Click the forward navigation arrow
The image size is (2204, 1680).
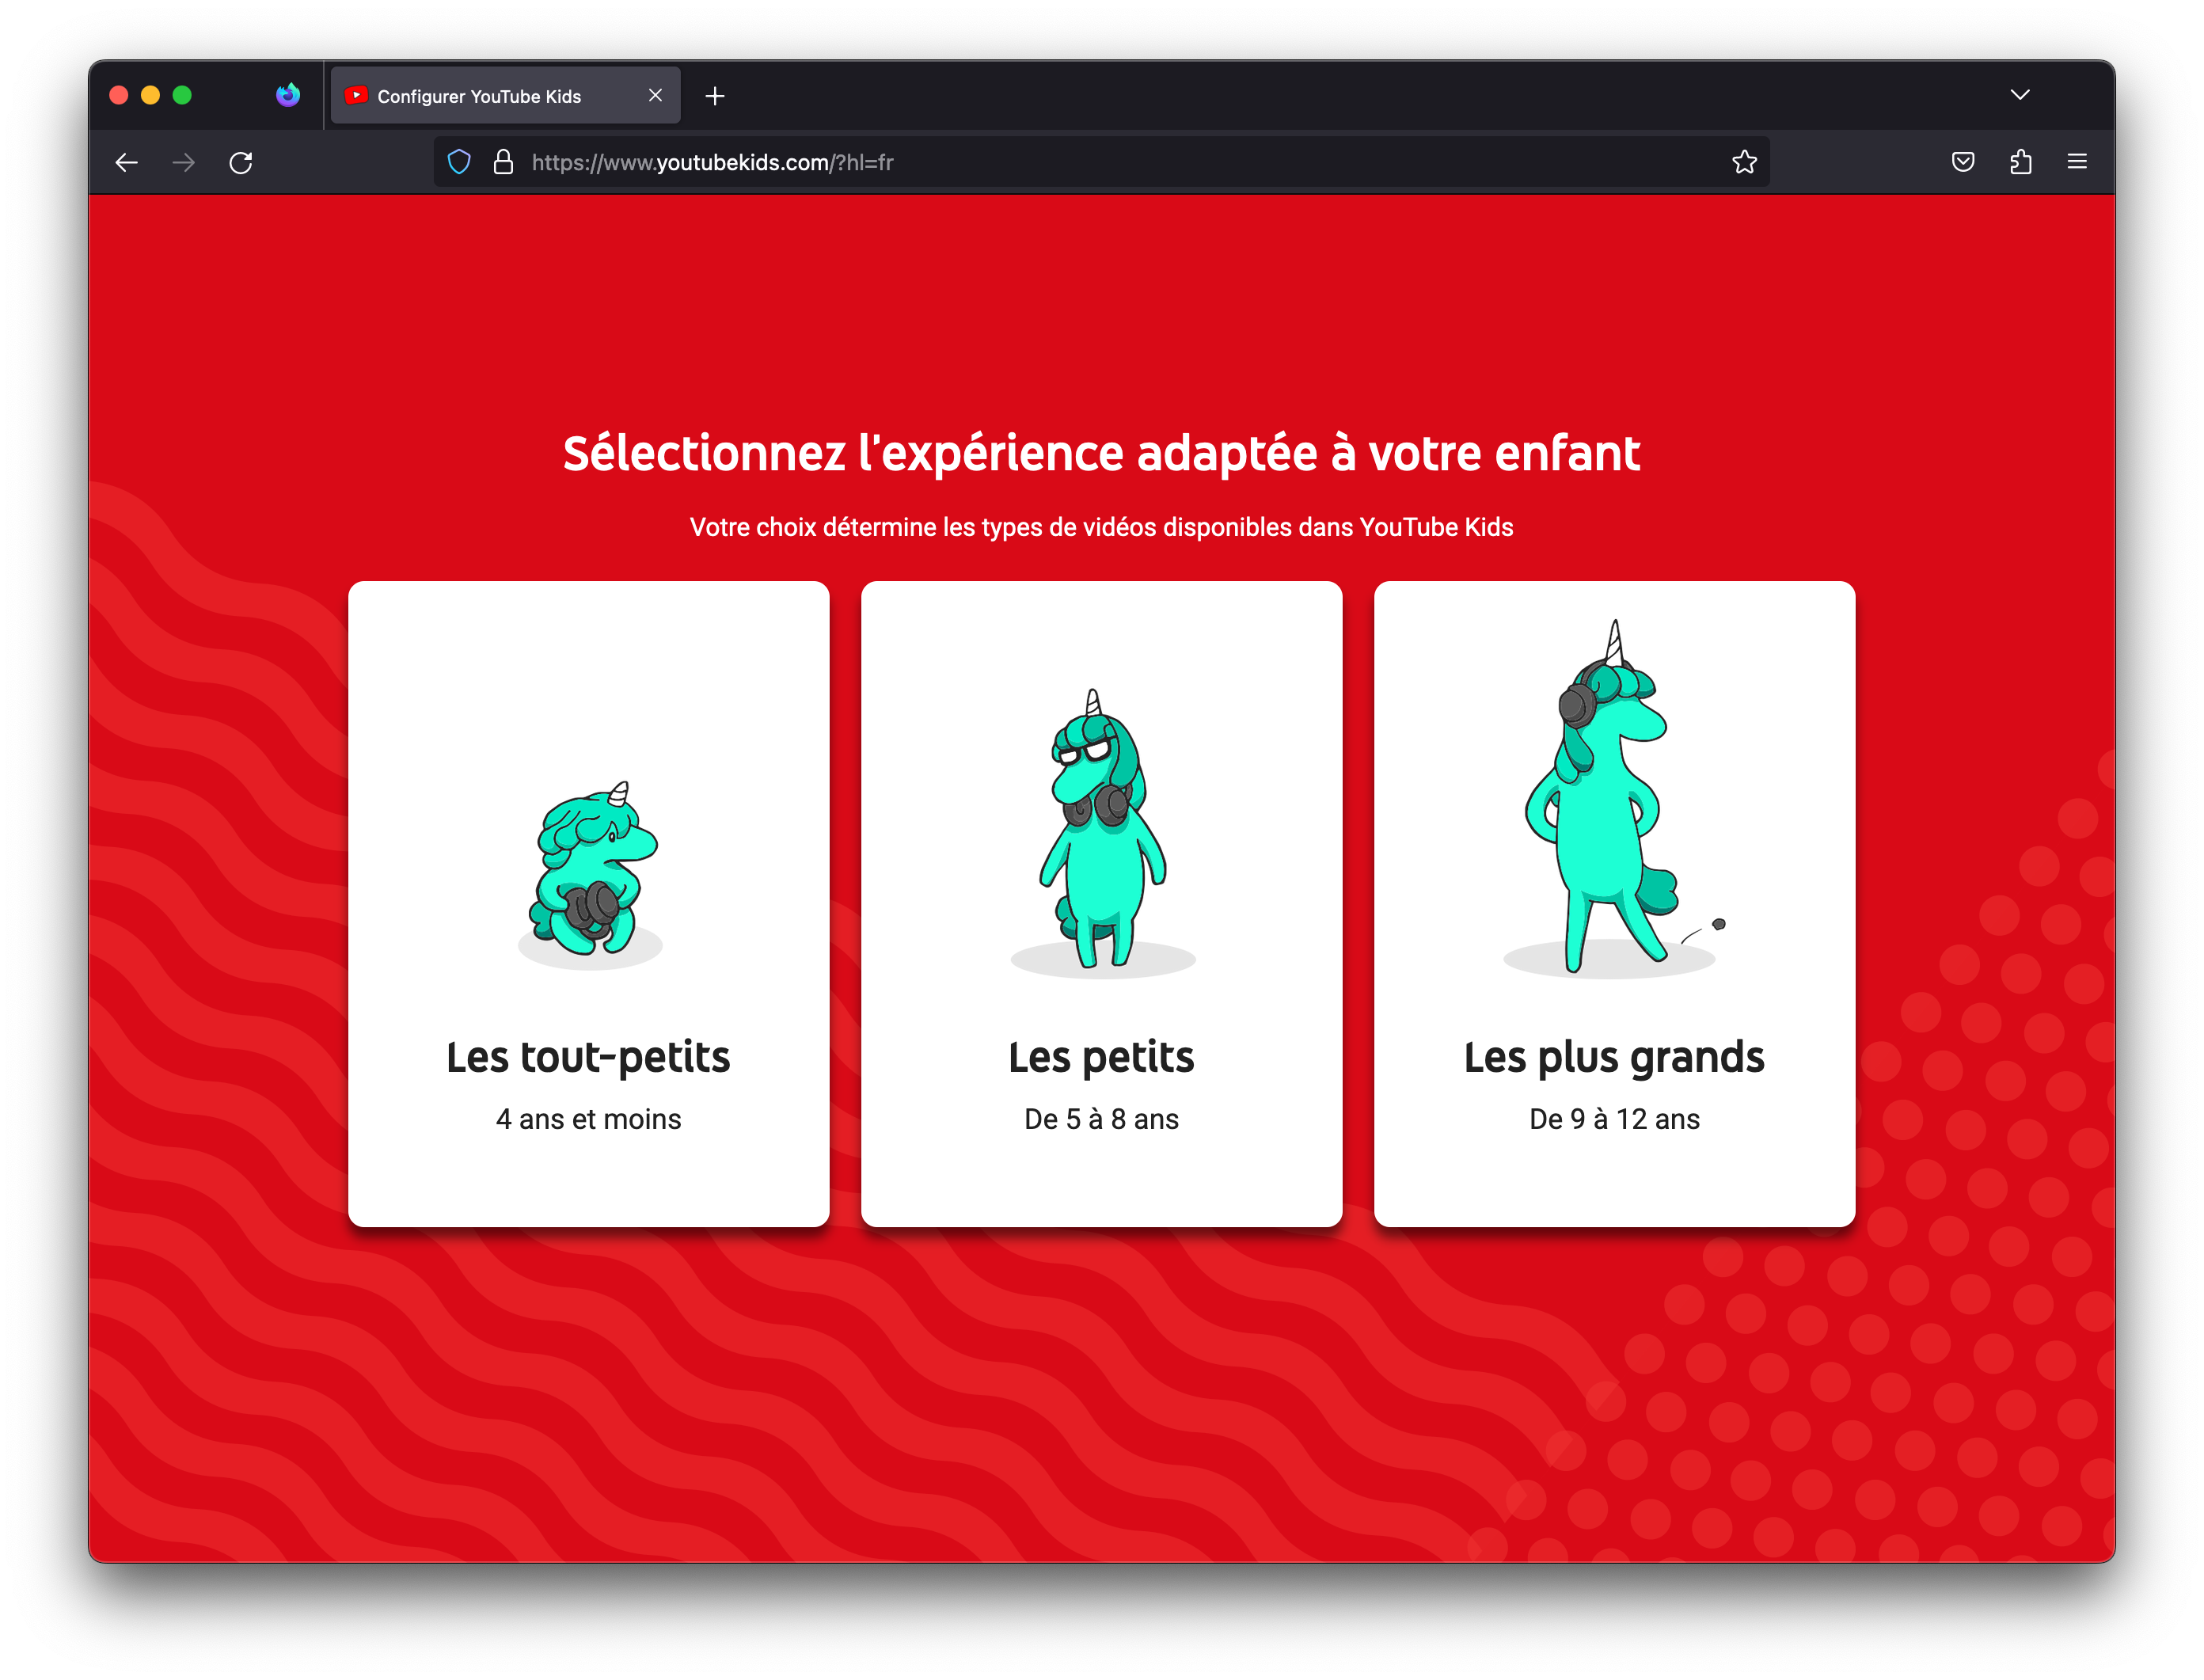click(x=183, y=162)
